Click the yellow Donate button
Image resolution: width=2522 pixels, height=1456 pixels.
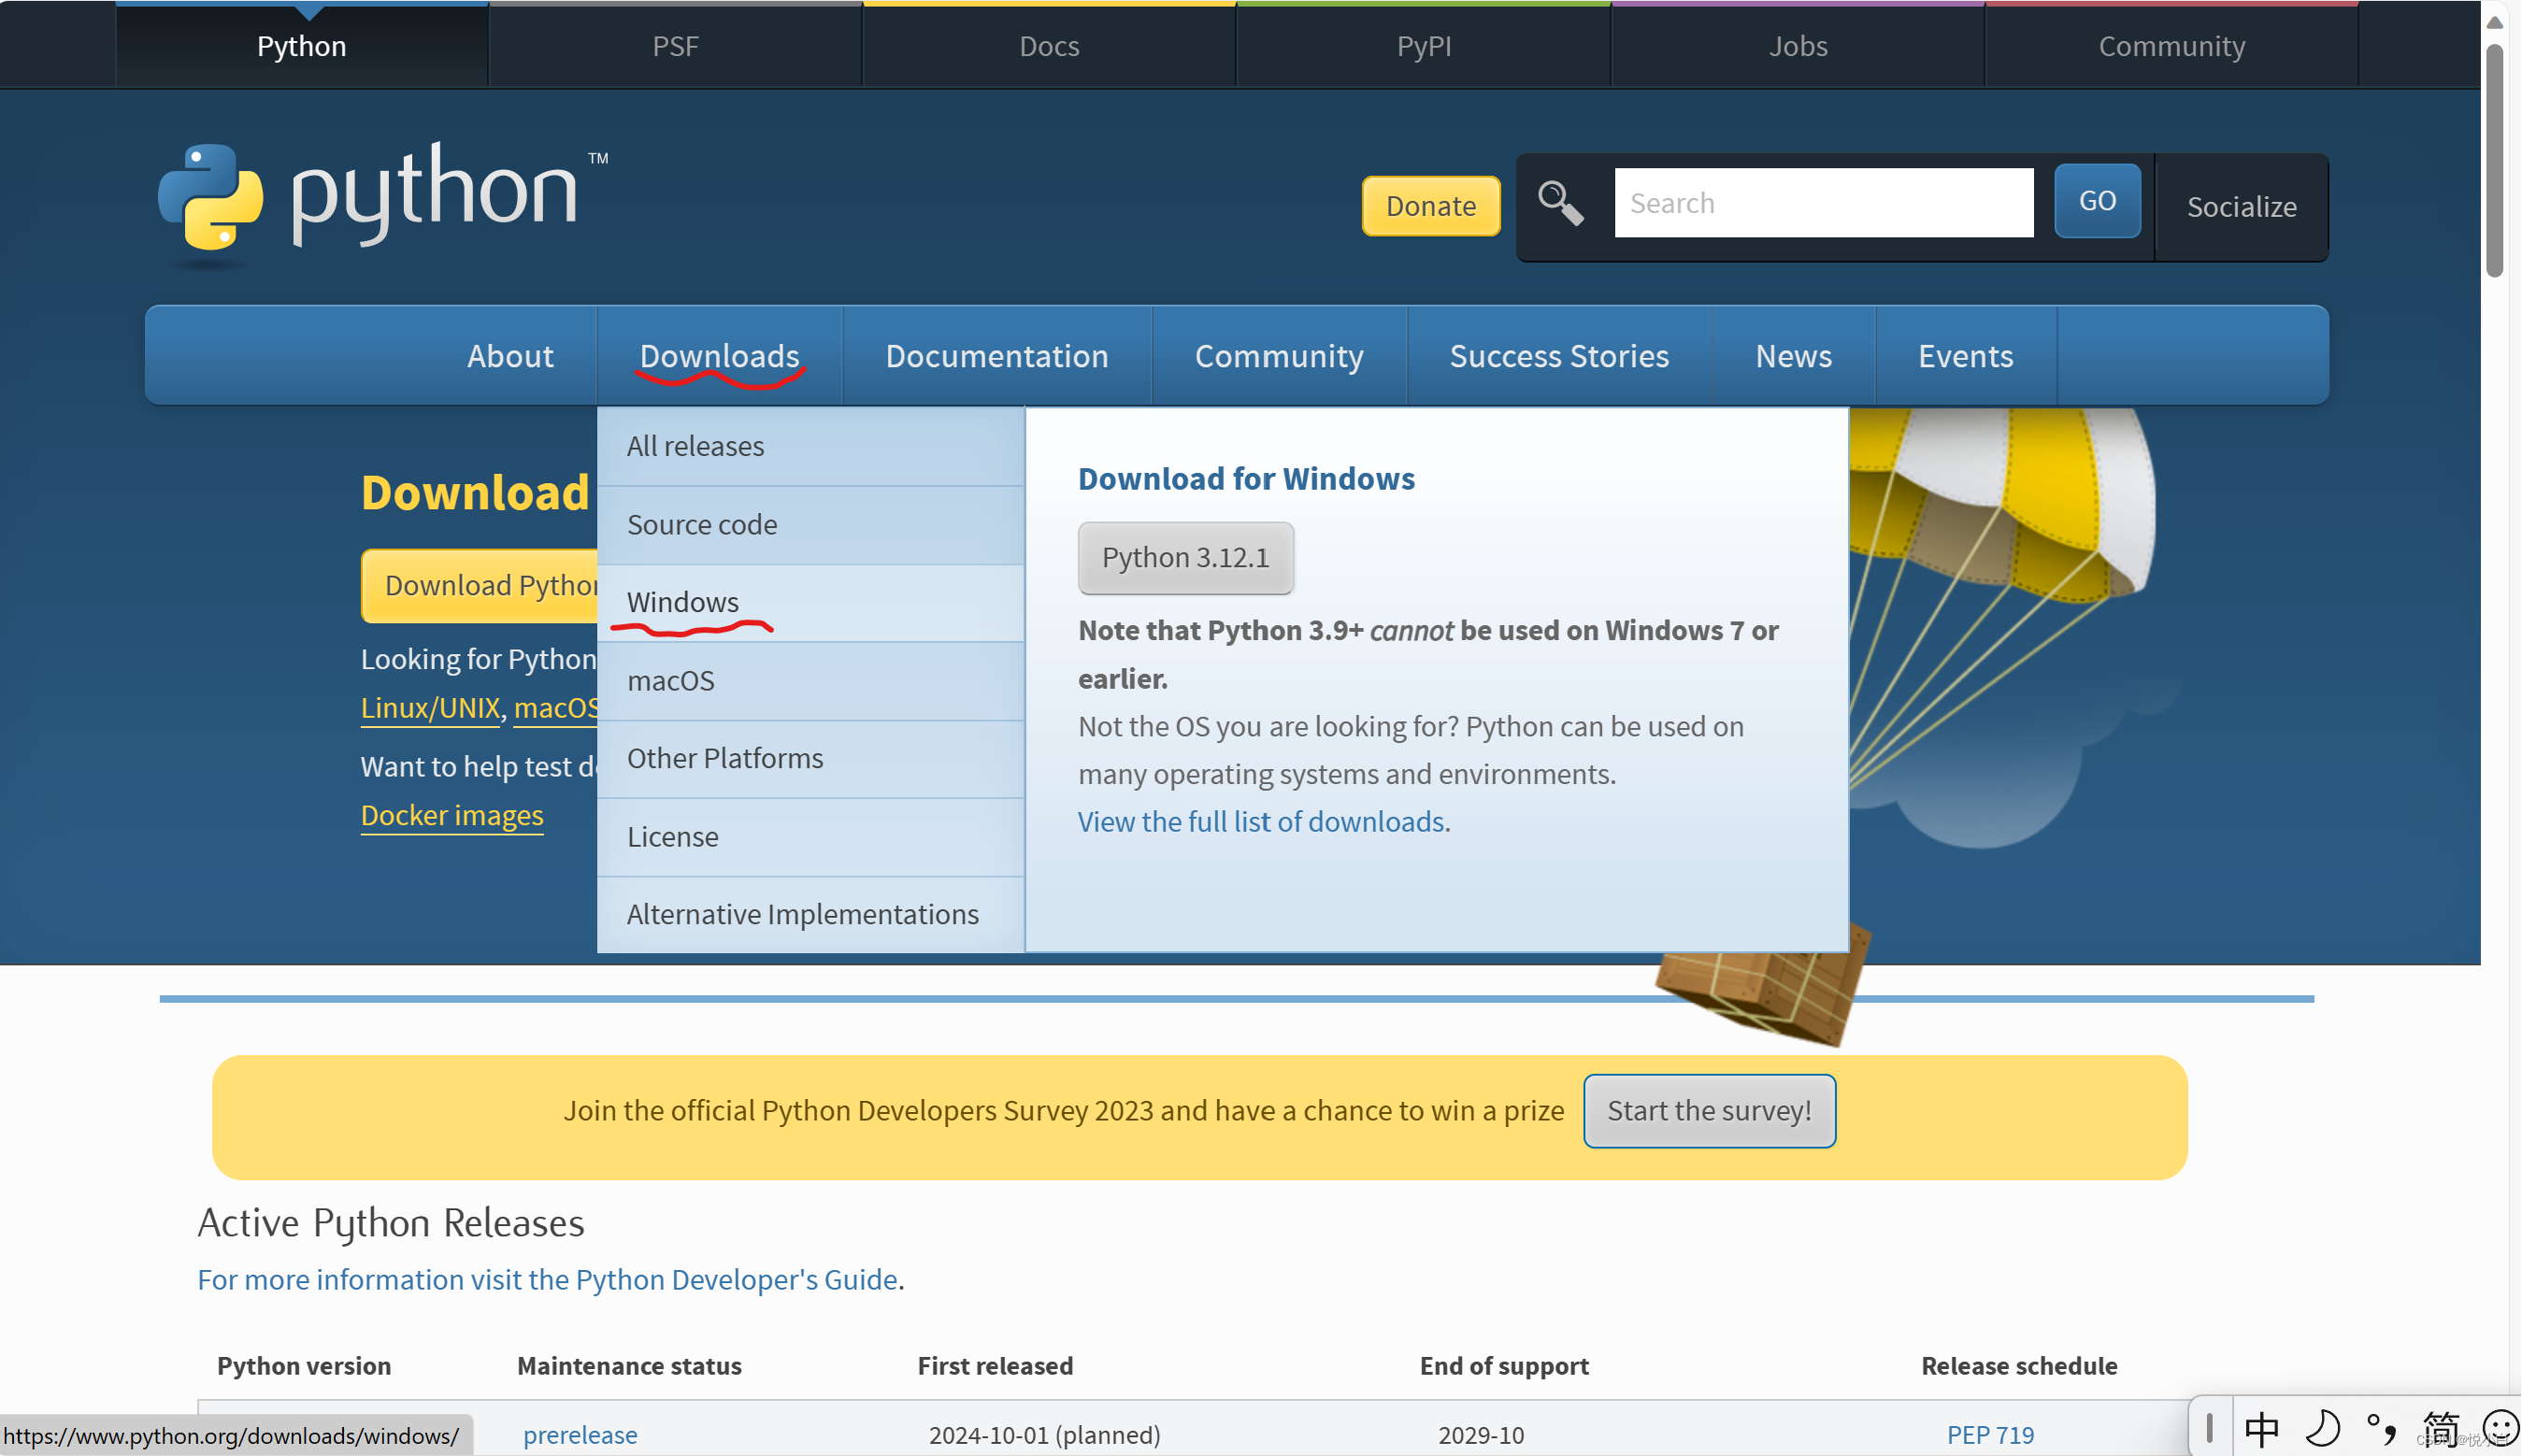click(1431, 206)
